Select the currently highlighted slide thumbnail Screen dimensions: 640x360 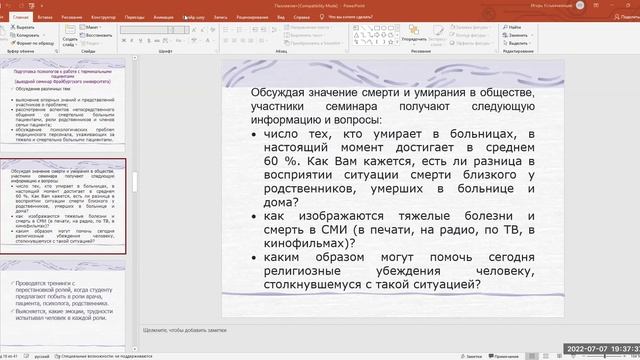pyautogui.click(x=63, y=206)
